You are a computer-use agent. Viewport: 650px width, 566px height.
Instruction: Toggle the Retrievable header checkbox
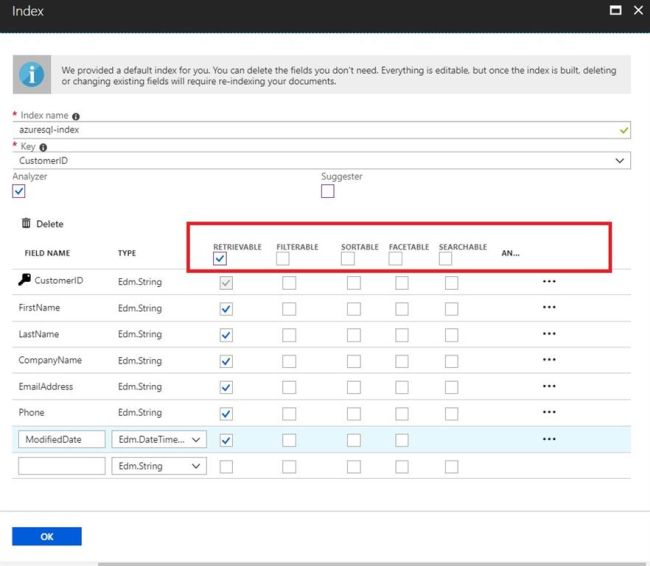click(x=220, y=259)
